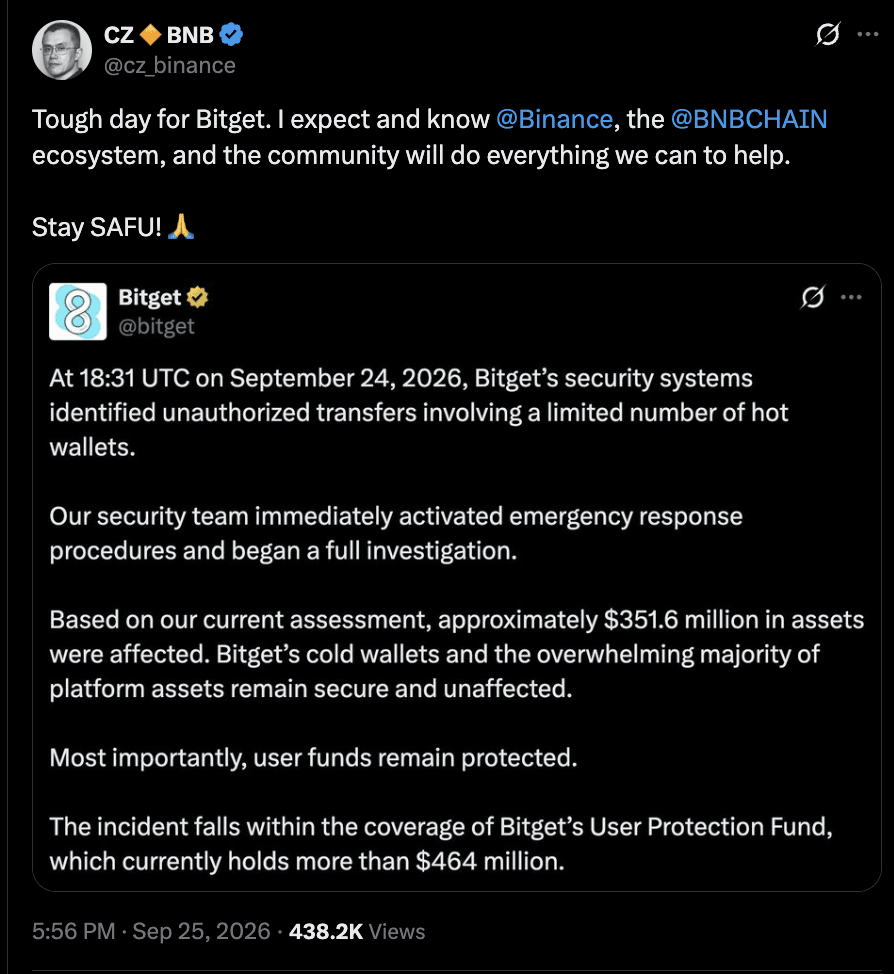Click the orange BNB diamond emoji icon
894x974 pixels.
(150, 35)
